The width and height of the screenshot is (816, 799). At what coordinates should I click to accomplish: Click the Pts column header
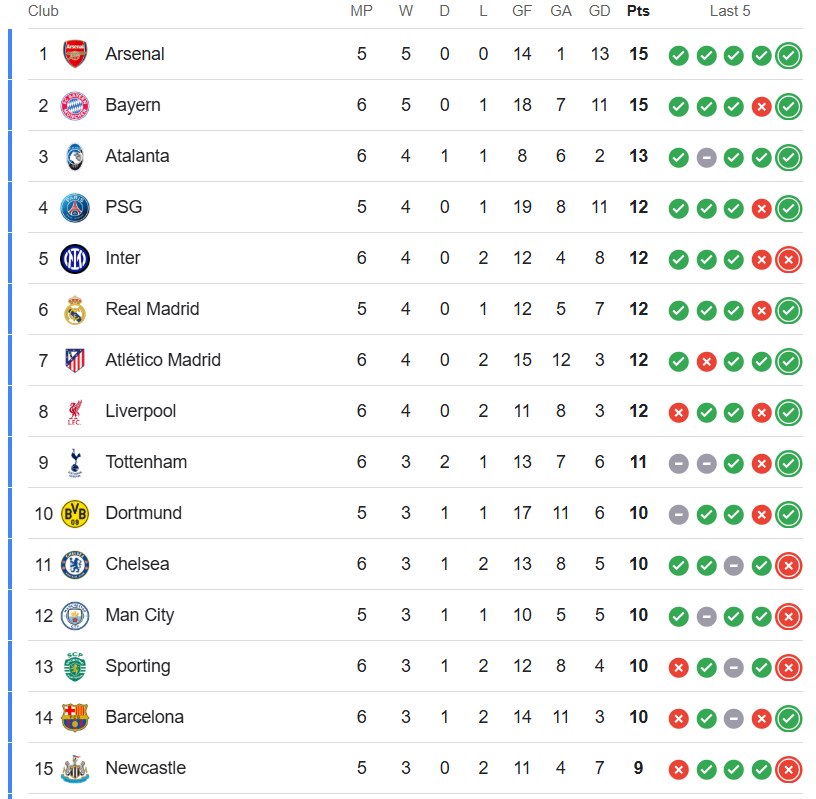click(x=638, y=11)
